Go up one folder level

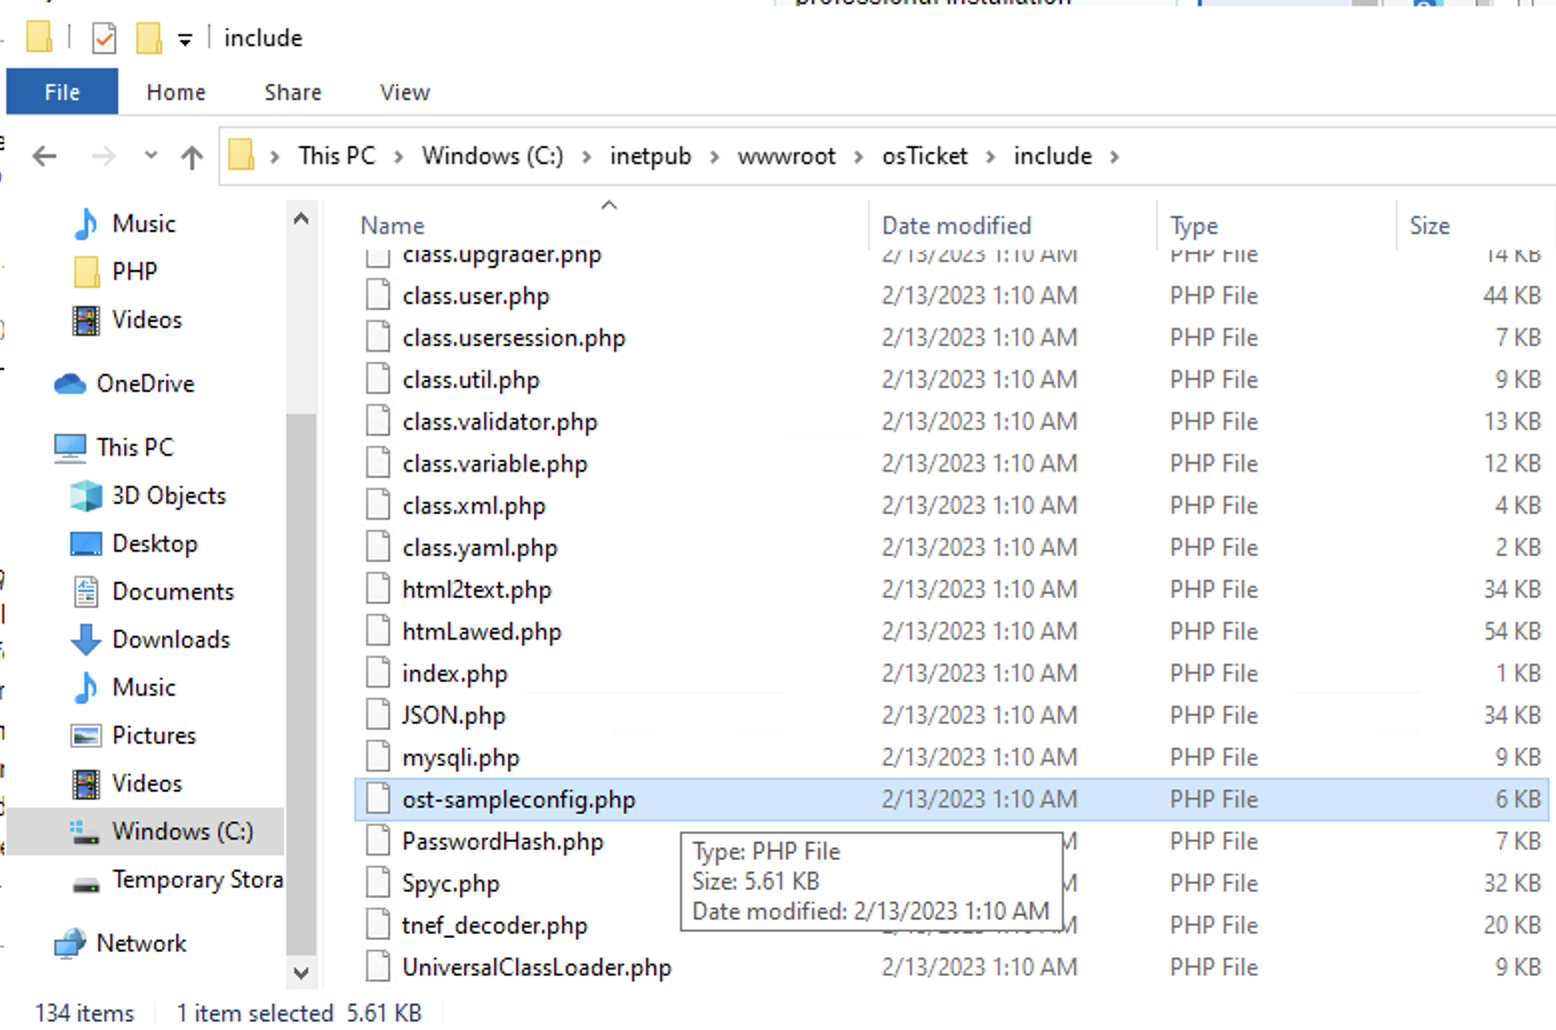[192, 156]
